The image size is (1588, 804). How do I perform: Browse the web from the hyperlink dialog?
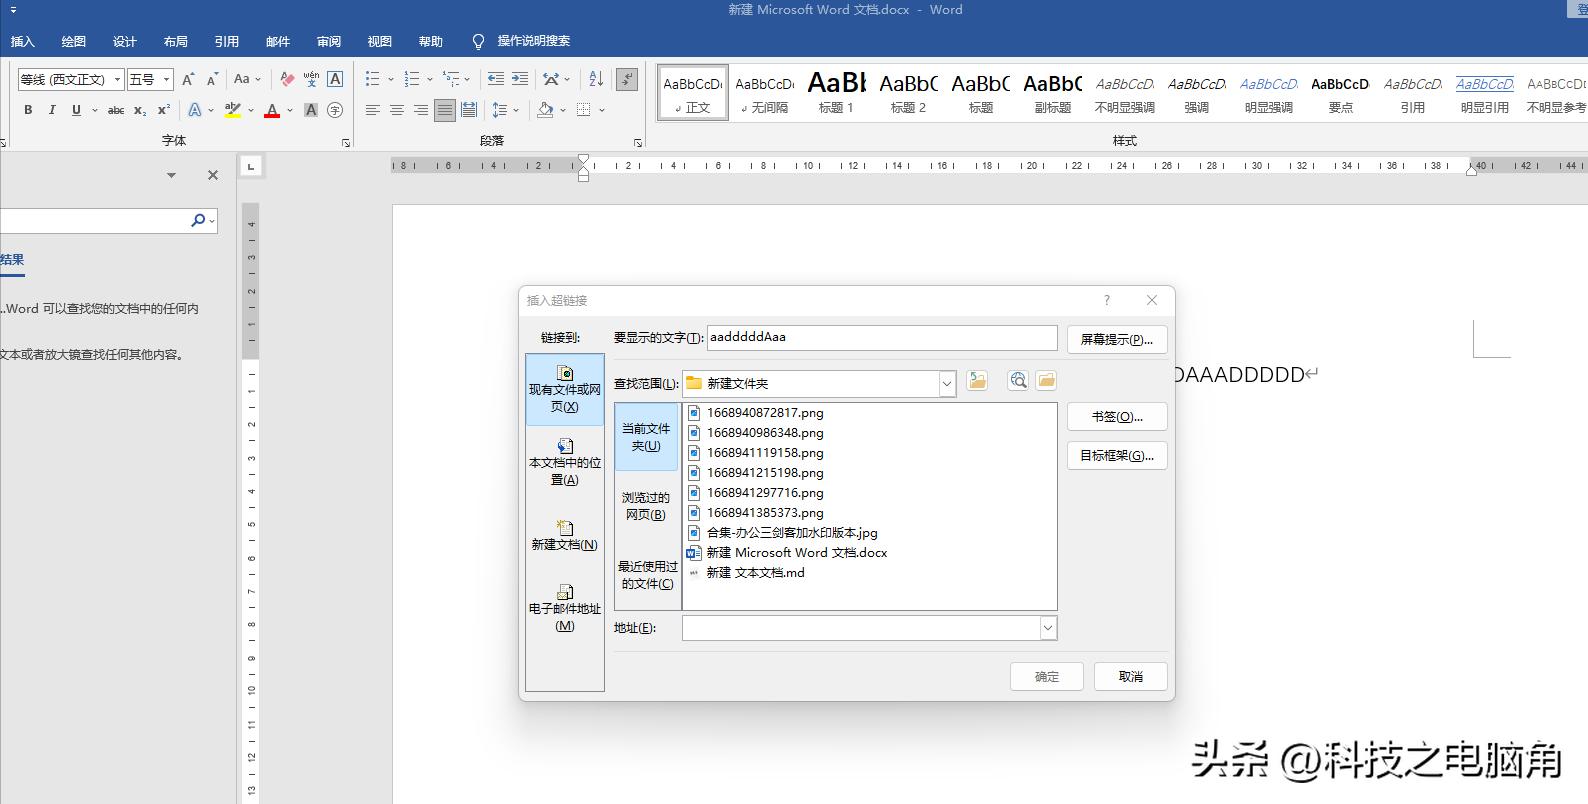[1018, 381]
